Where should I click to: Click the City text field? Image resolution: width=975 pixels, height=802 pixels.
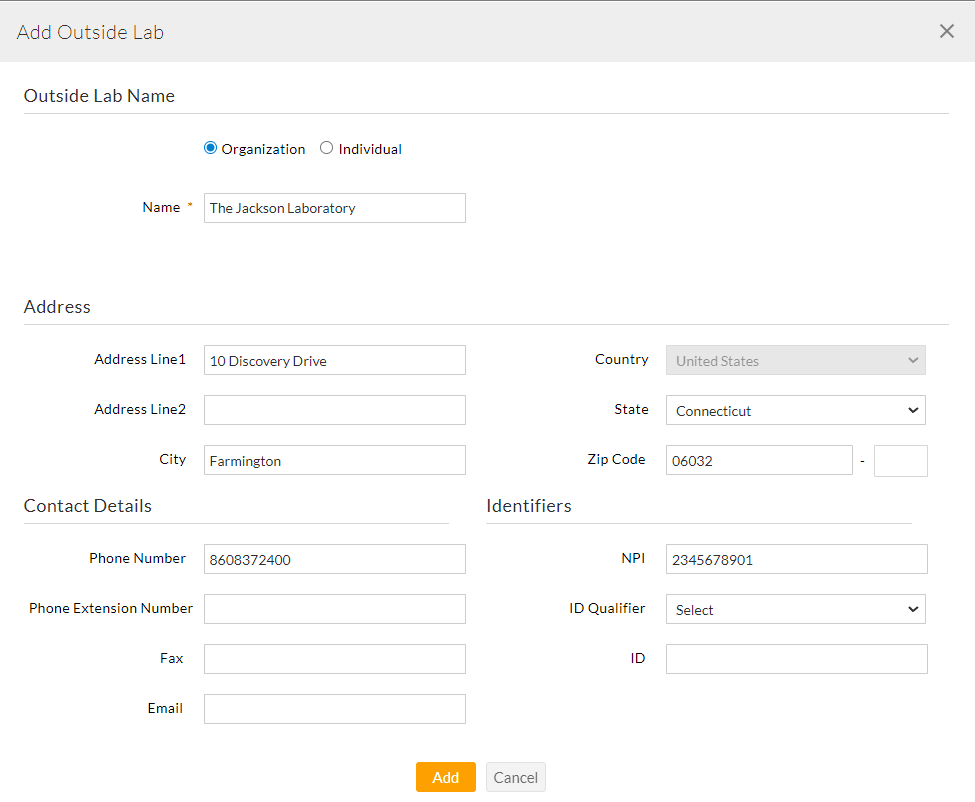334,460
